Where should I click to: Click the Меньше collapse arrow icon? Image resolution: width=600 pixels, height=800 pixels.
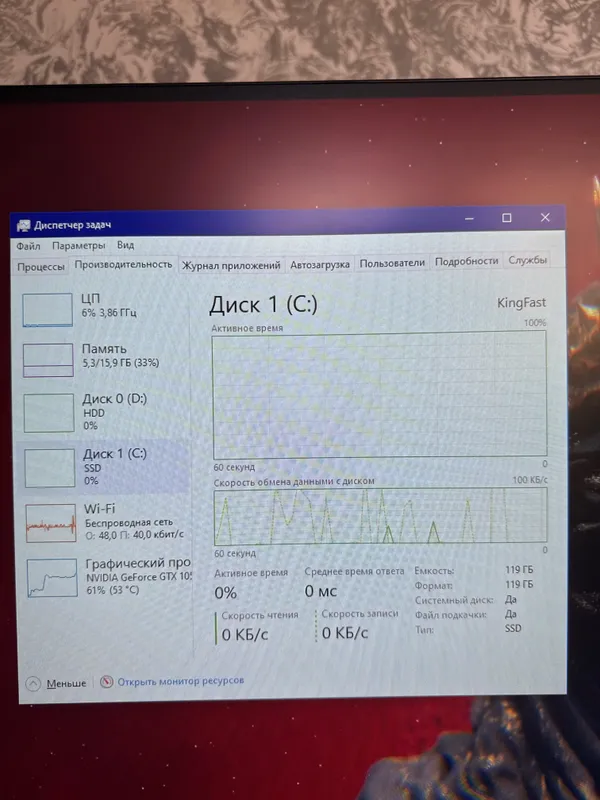click(x=33, y=684)
